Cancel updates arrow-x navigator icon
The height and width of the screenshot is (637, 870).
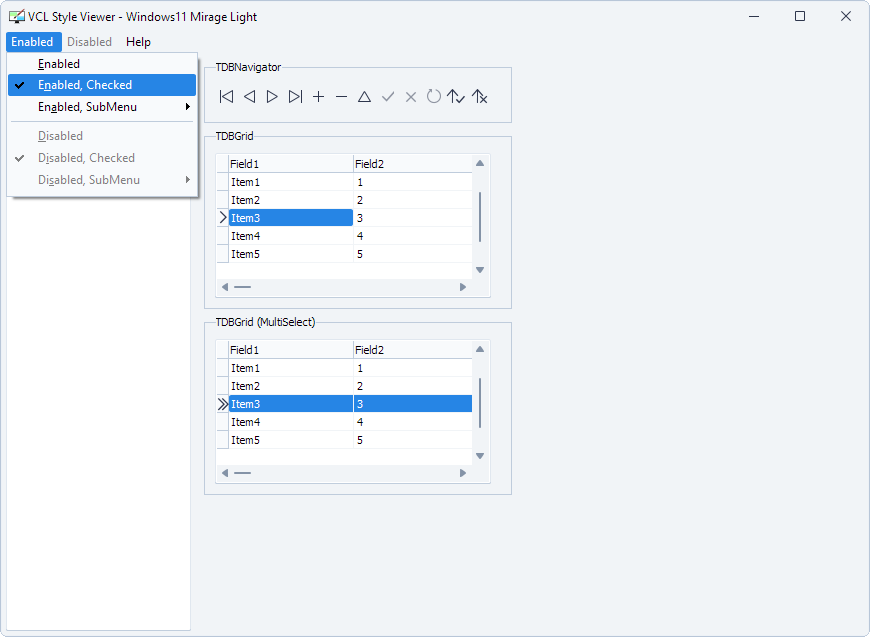tap(479, 97)
